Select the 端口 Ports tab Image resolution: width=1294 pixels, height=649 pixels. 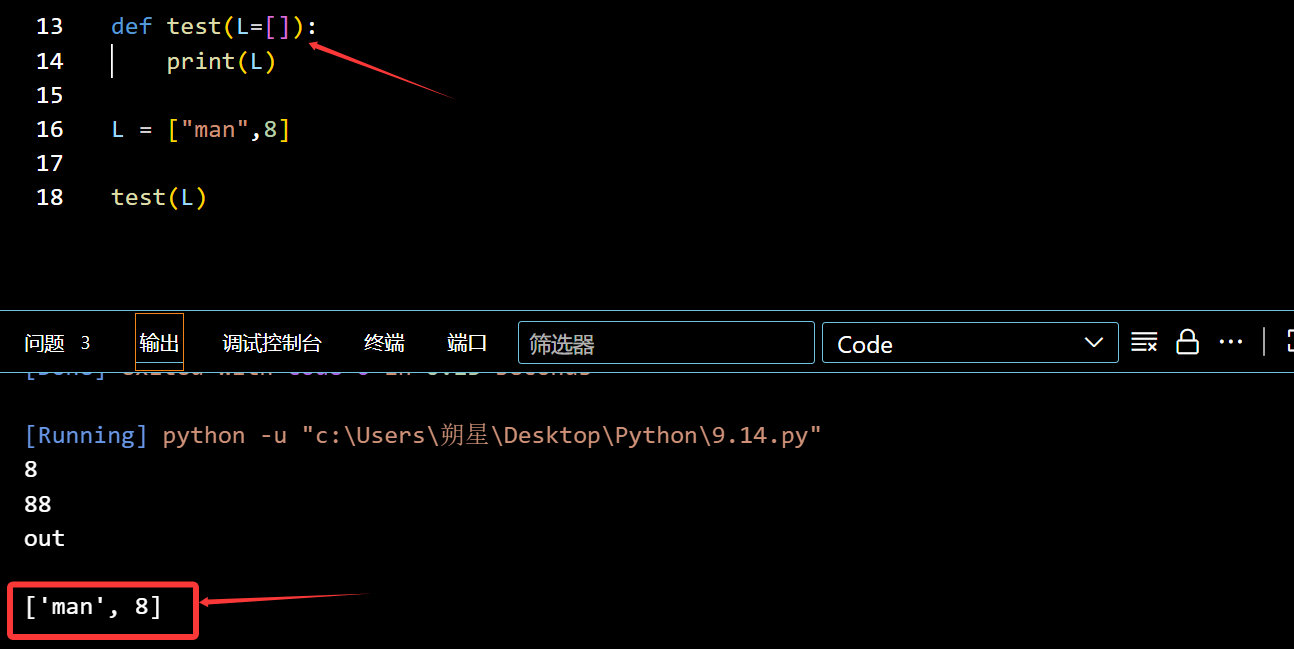466,342
